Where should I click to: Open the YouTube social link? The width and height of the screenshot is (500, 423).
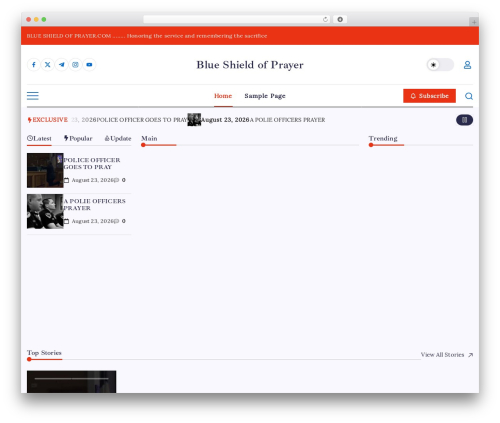(x=89, y=65)
